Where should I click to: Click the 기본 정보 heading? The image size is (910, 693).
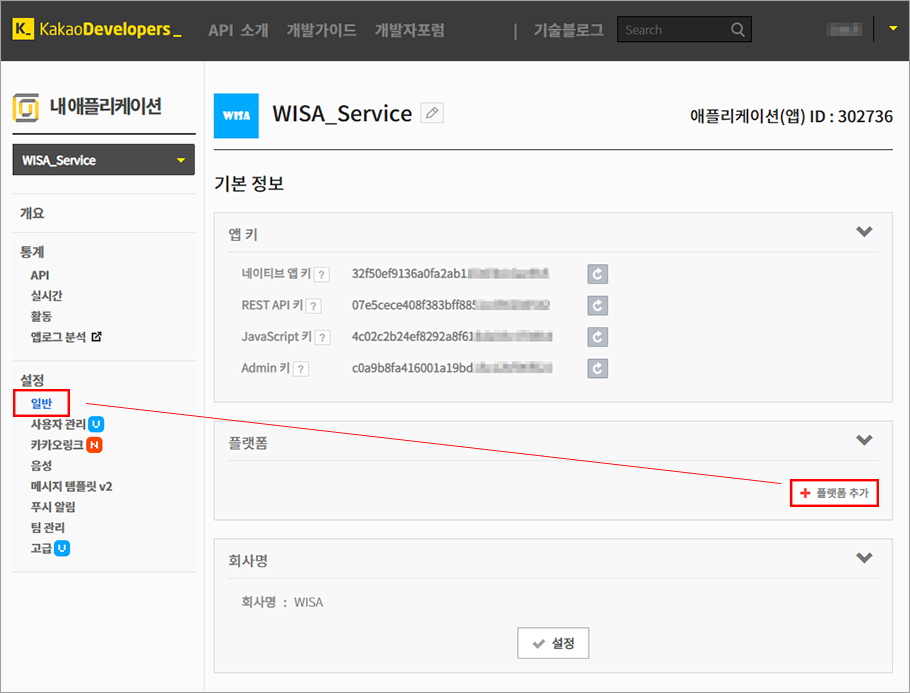(x=249, y=183)
